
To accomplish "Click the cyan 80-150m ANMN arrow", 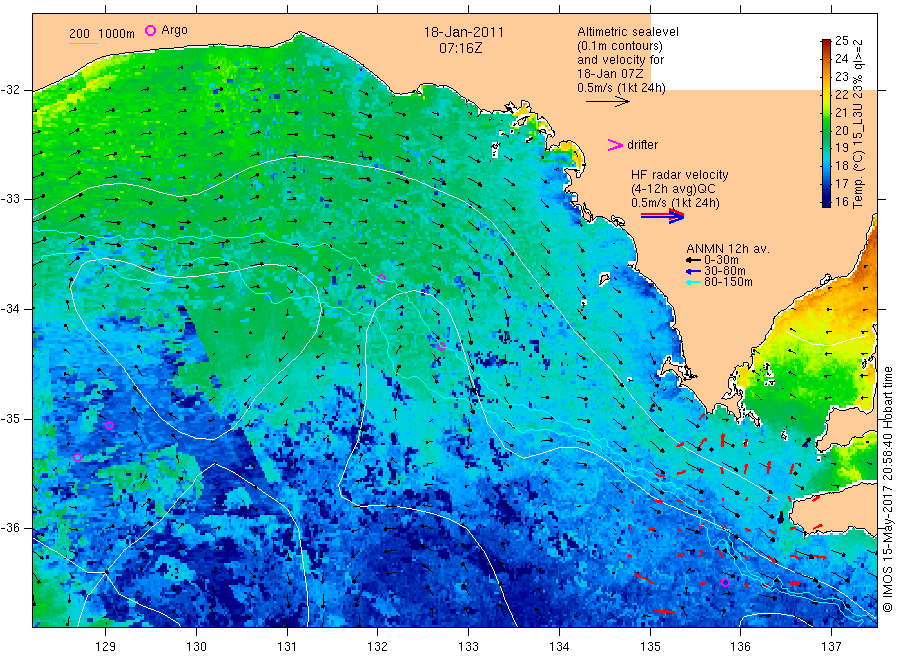I will pyautogui.click(x=693, y=282).
